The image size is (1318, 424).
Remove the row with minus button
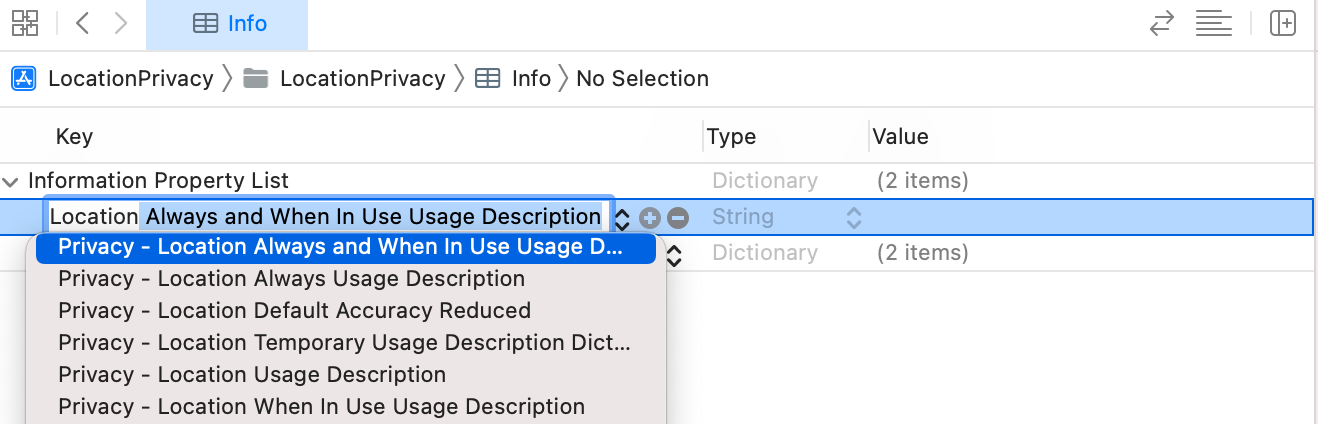(x=678, y=217)
